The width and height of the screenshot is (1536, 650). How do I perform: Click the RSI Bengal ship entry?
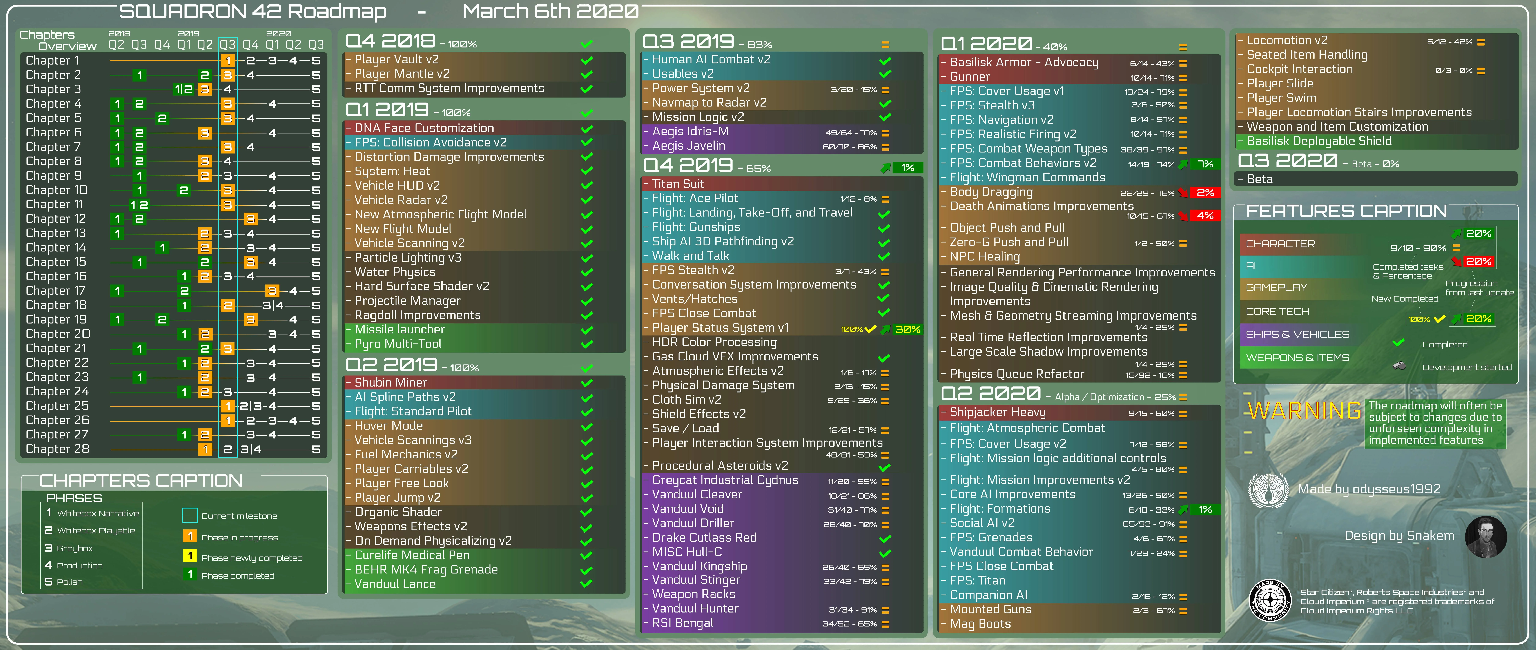tap(682, 623)
